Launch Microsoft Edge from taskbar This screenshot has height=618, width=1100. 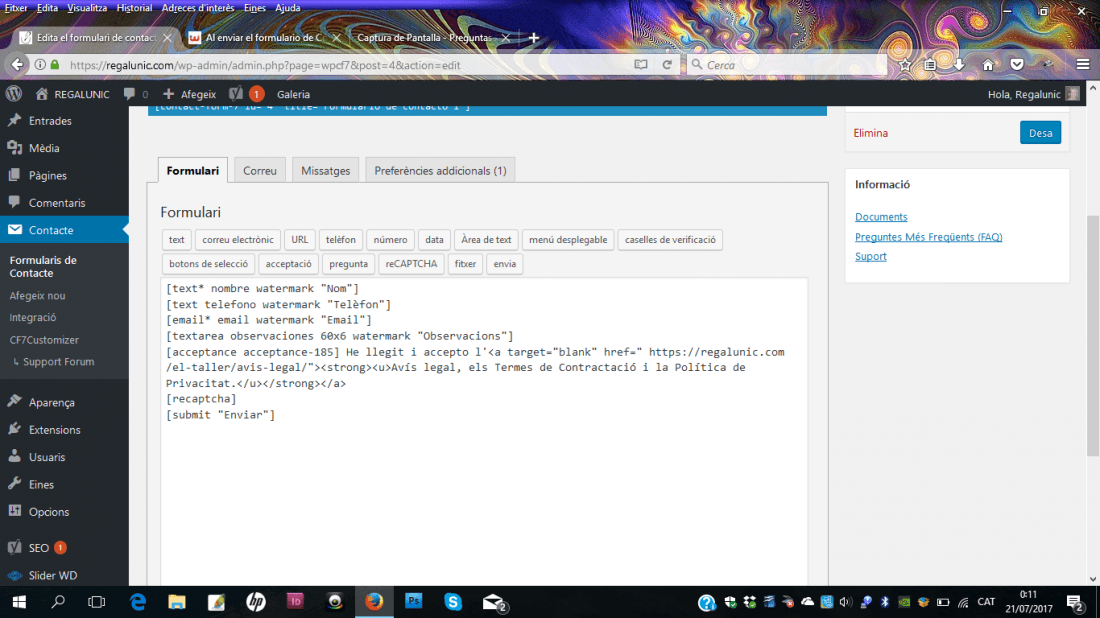[138, 602]
